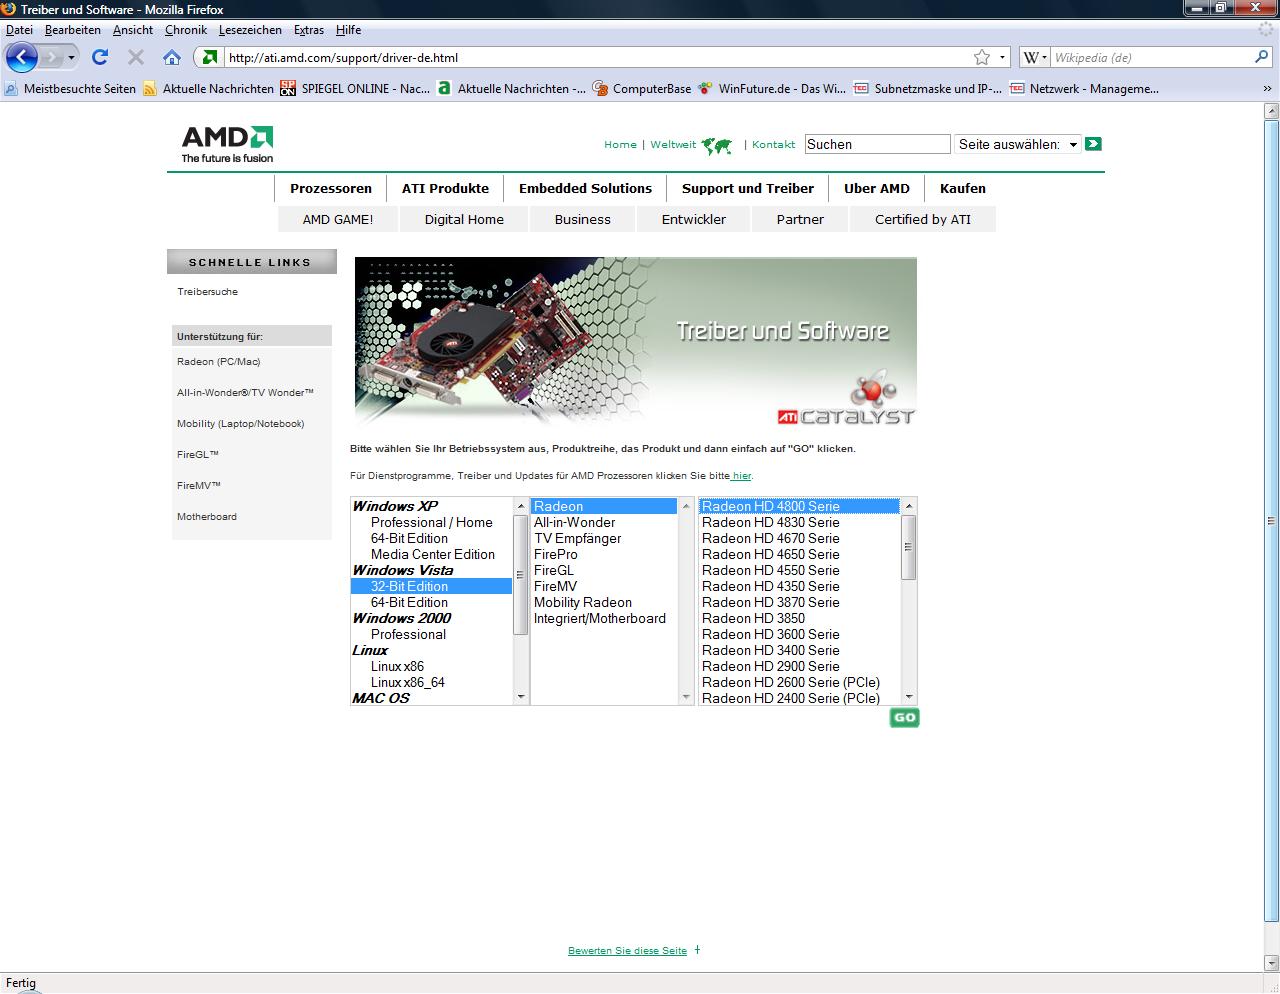Open the Hilfe menu

pos(348,30)
